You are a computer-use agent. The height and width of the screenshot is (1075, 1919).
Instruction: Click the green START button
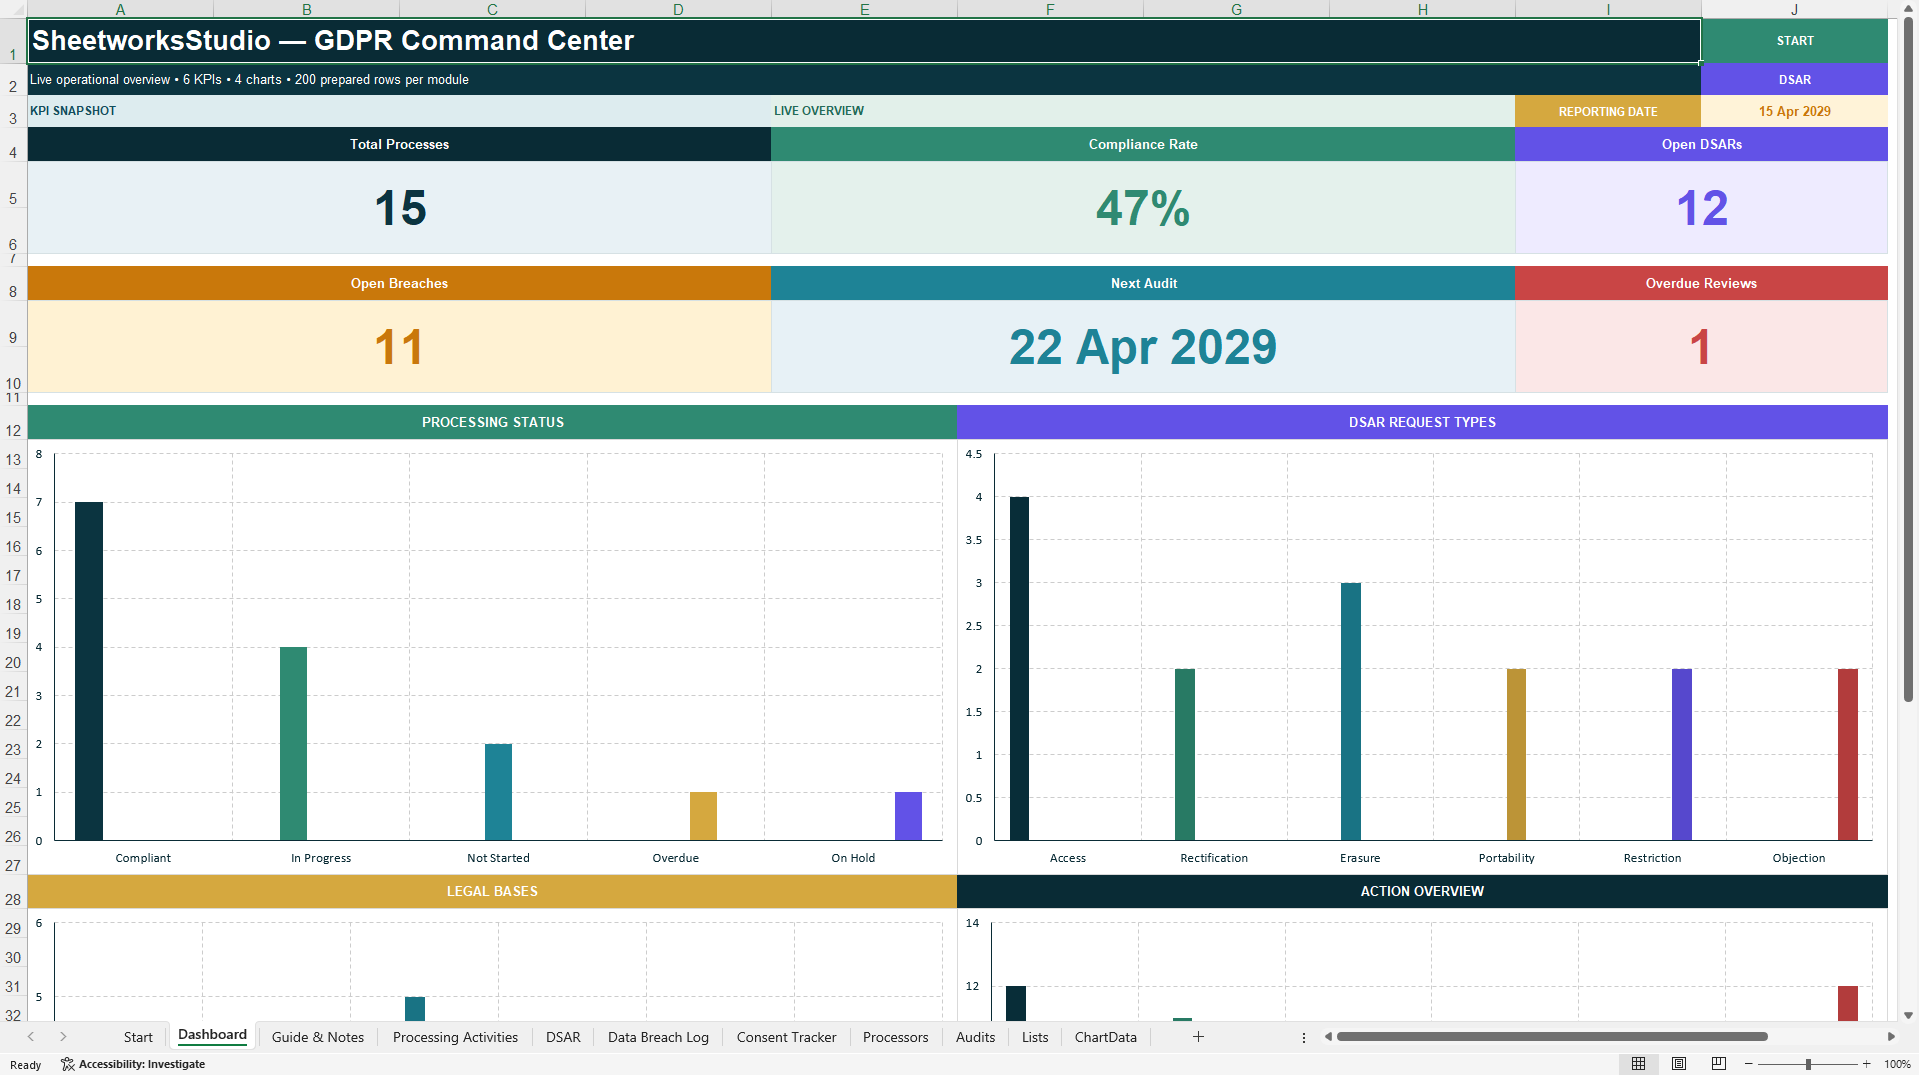coord(1794,41)
